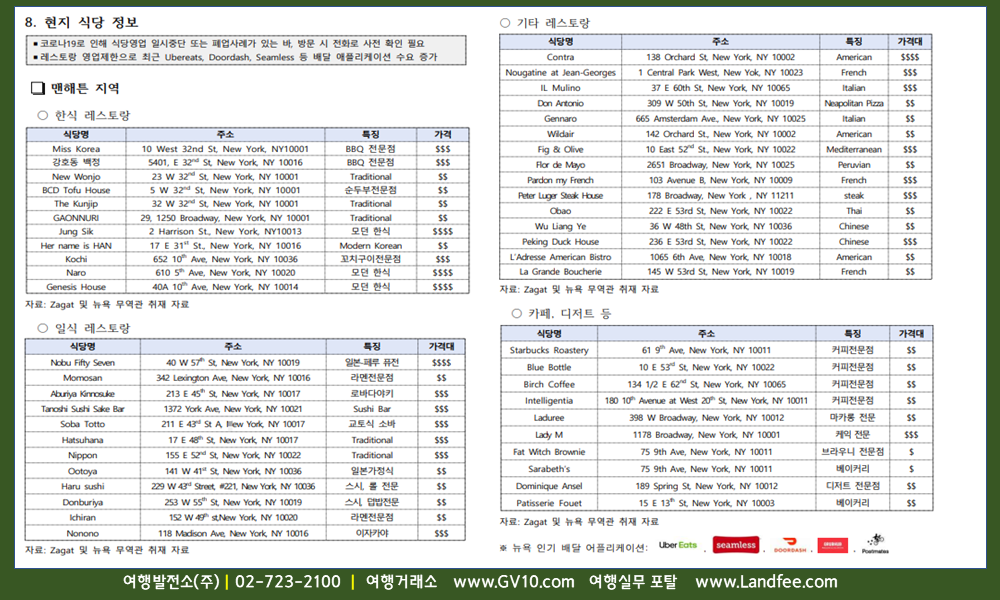Click the red Seamless logo
The width and height of the screenshot is (1000, 600).
click(x=735, y=545)
